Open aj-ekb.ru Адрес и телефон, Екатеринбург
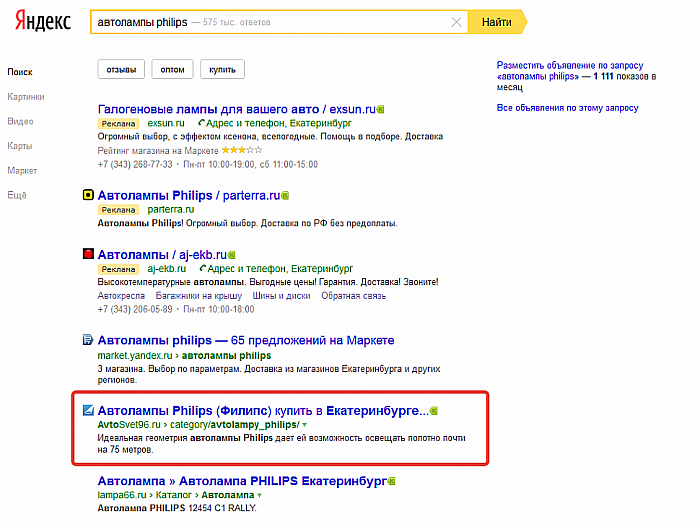The image size is (700, 527). point(280,268)
